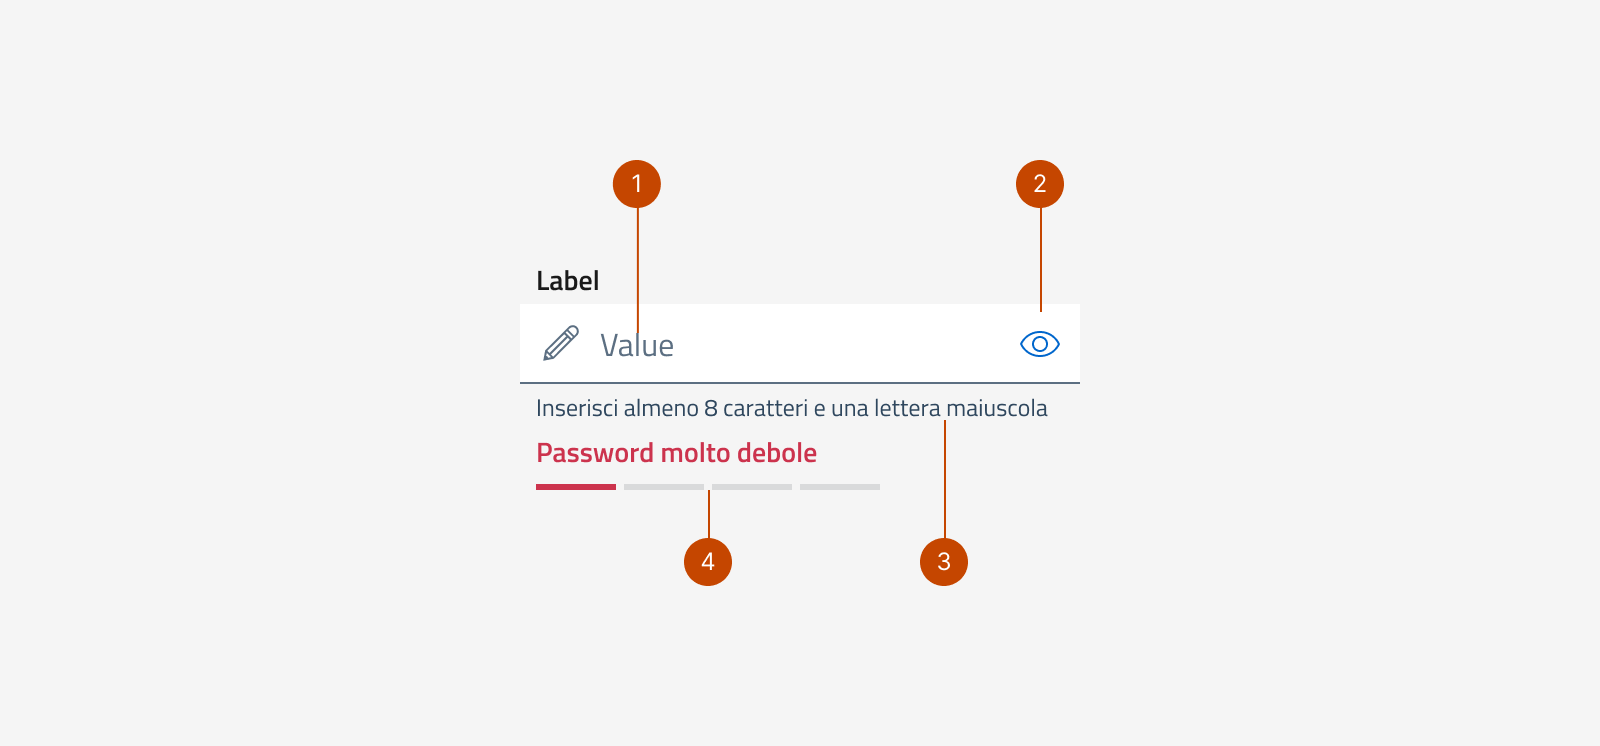Select the password input field

(x=800, y=343)
